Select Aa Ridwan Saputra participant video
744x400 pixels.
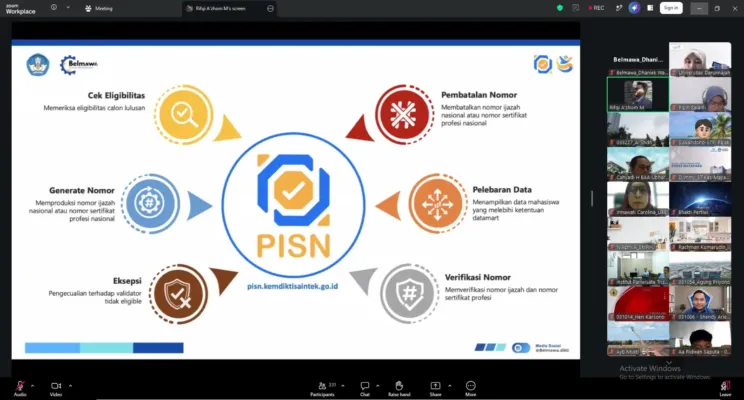700,339
